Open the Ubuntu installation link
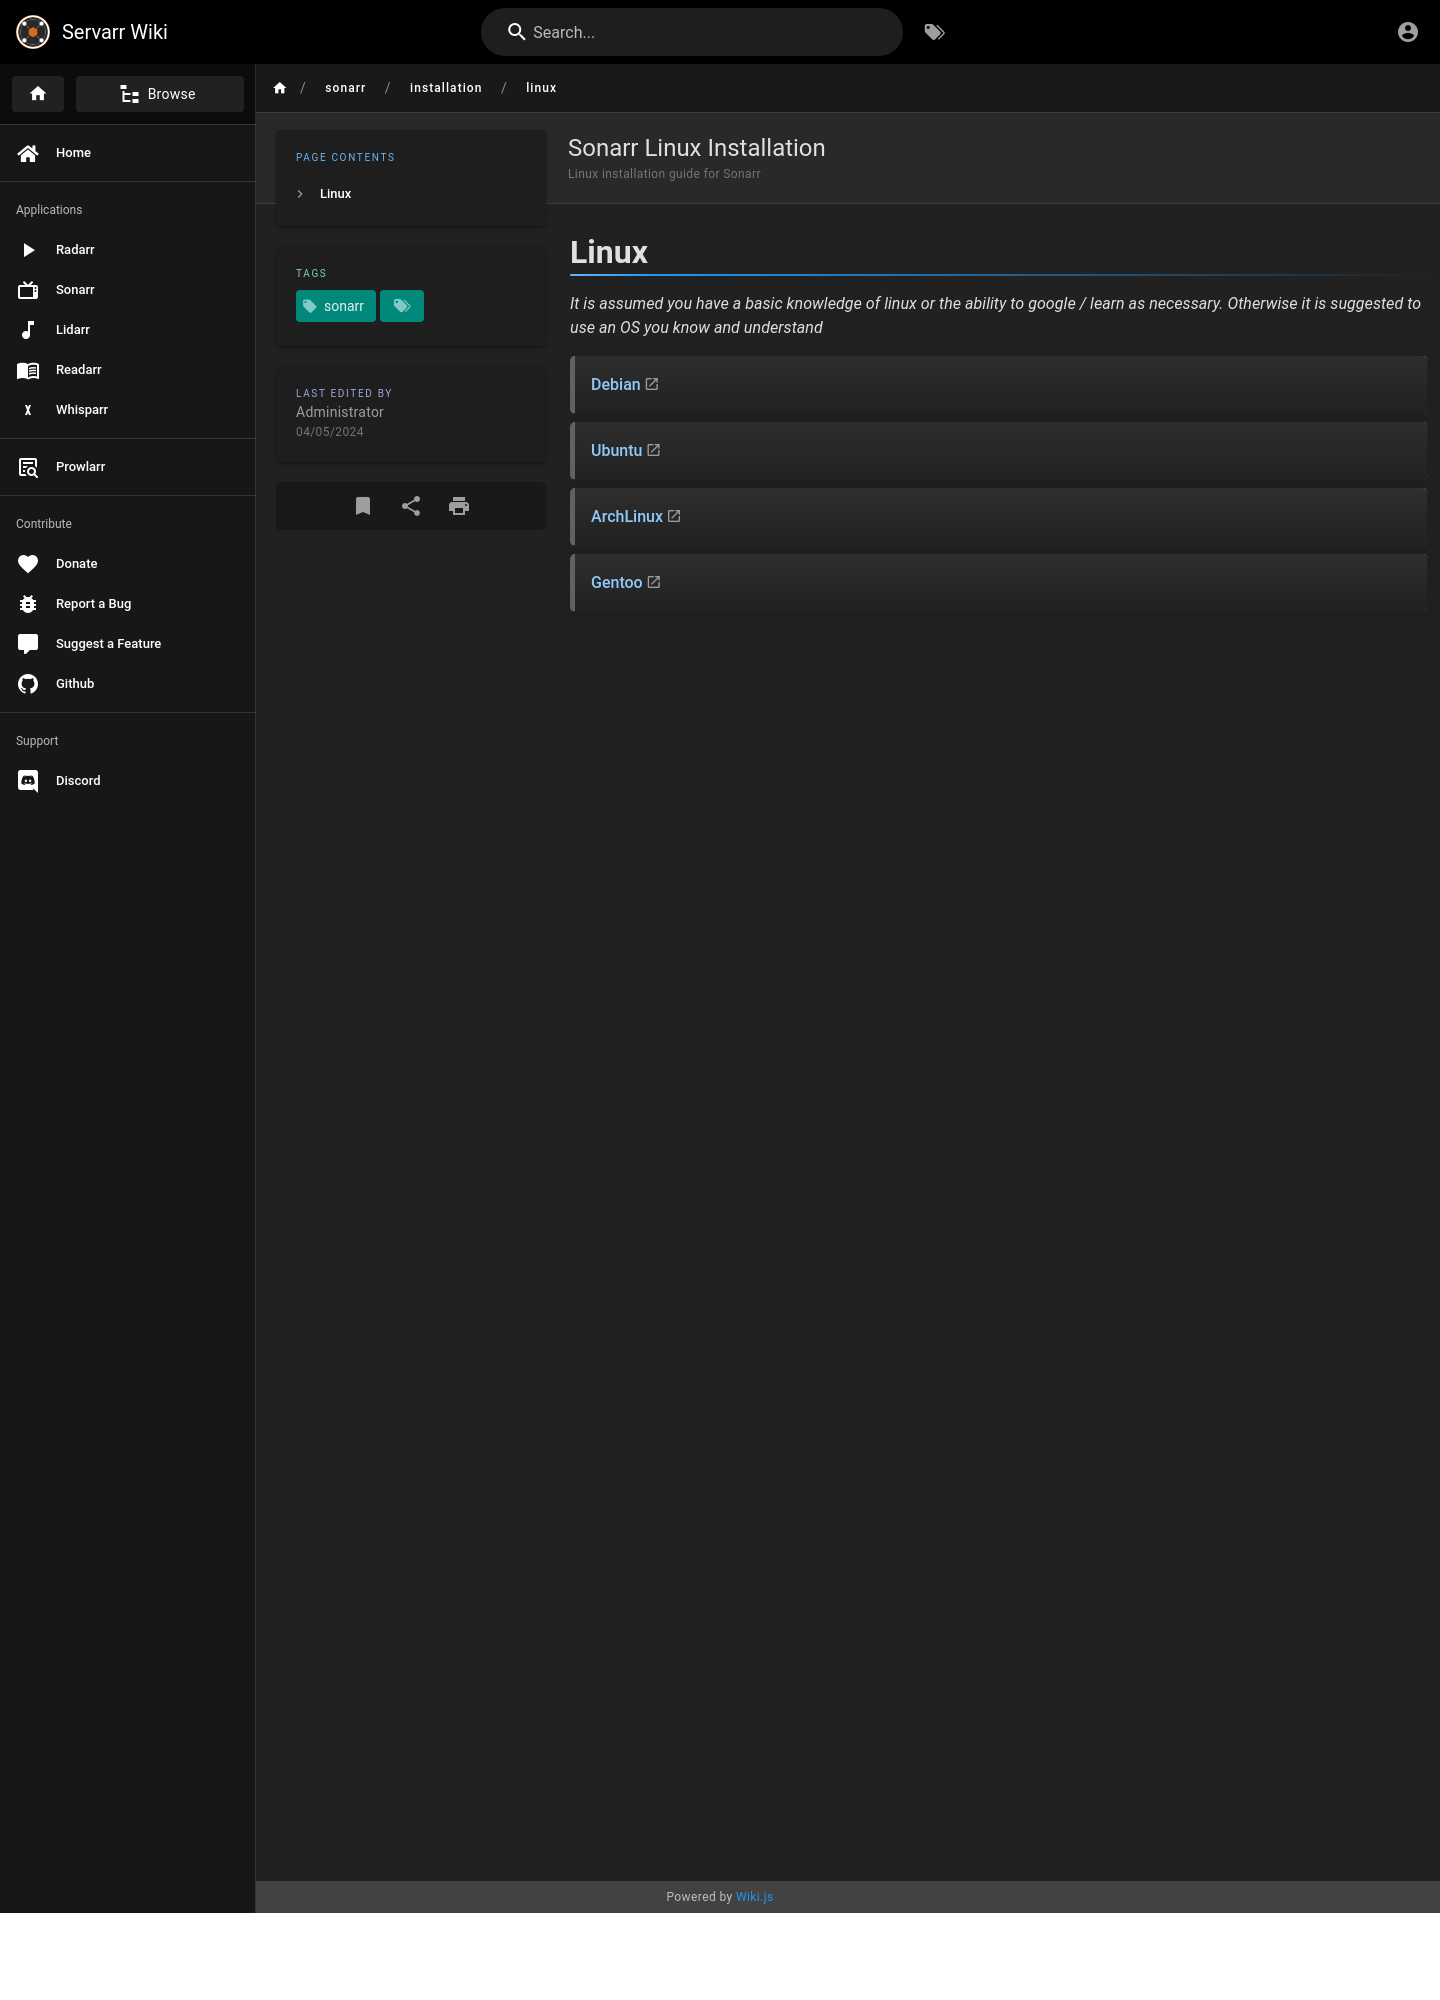Viewport: 1440px width, 2000px height. click(x=617, y=451)
